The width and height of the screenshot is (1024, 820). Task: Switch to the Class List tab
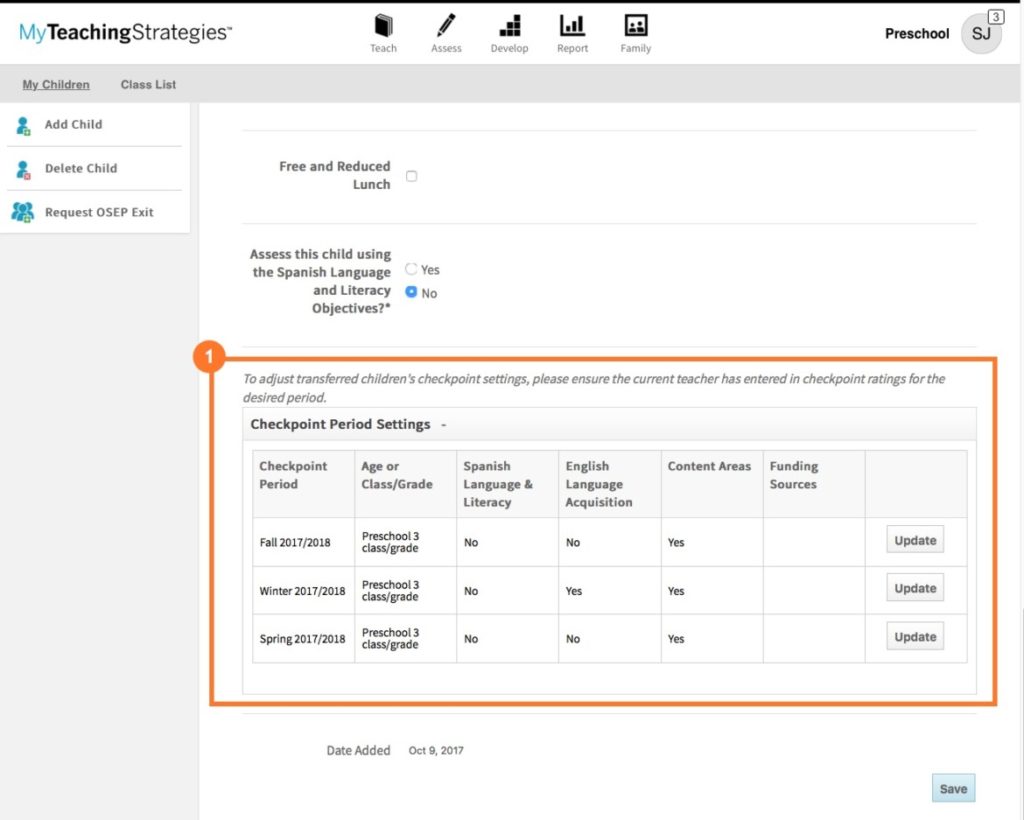tap(148, 85)
